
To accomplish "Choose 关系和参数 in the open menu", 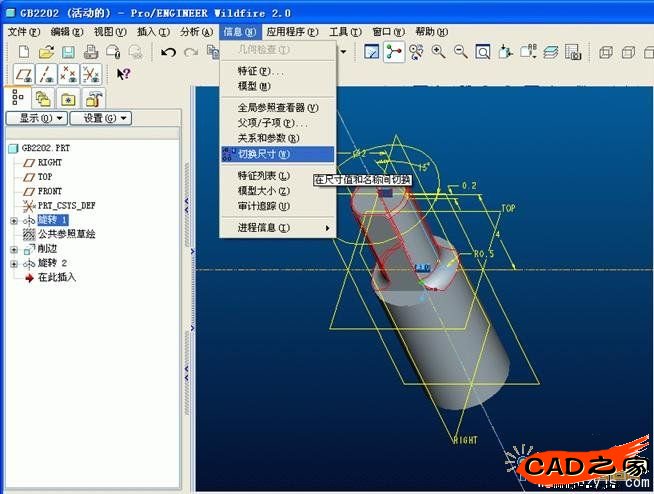I will [268, 138].
